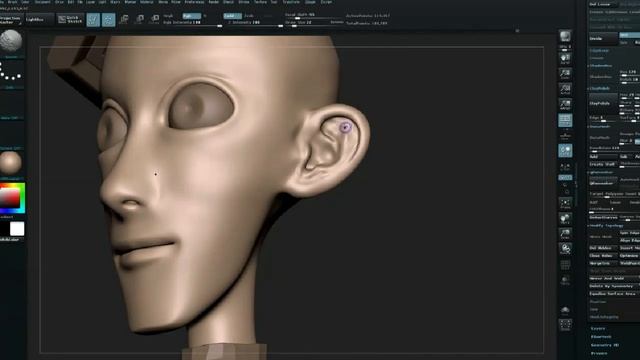Click the Zoom document icon
The image size is (640, 360).
565,74
